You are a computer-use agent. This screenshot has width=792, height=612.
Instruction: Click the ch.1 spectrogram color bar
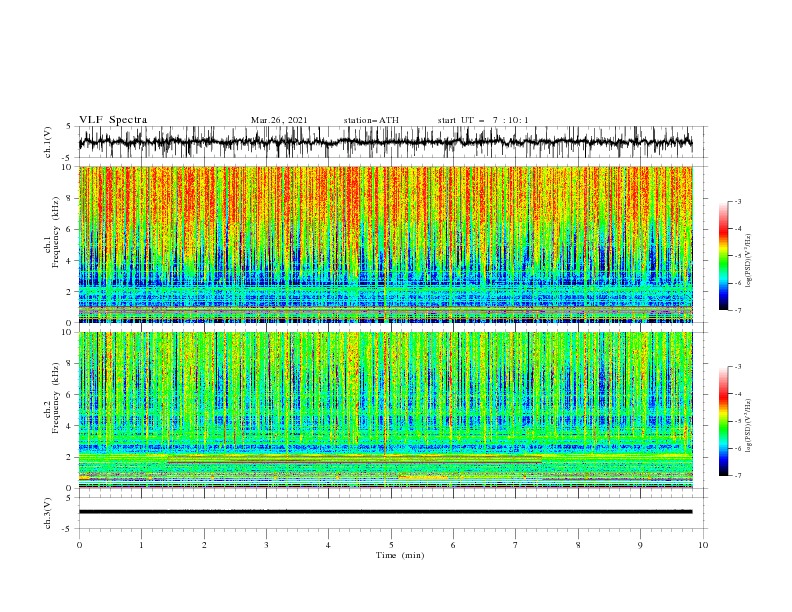point(723,256)
